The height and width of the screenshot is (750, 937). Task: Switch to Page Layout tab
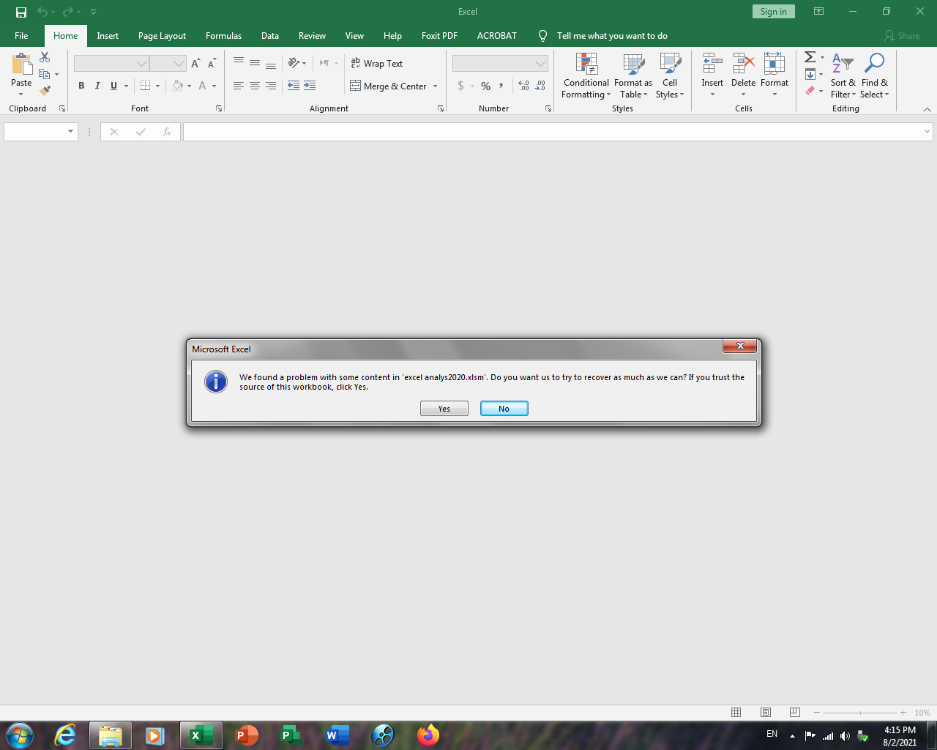point(162,36)
